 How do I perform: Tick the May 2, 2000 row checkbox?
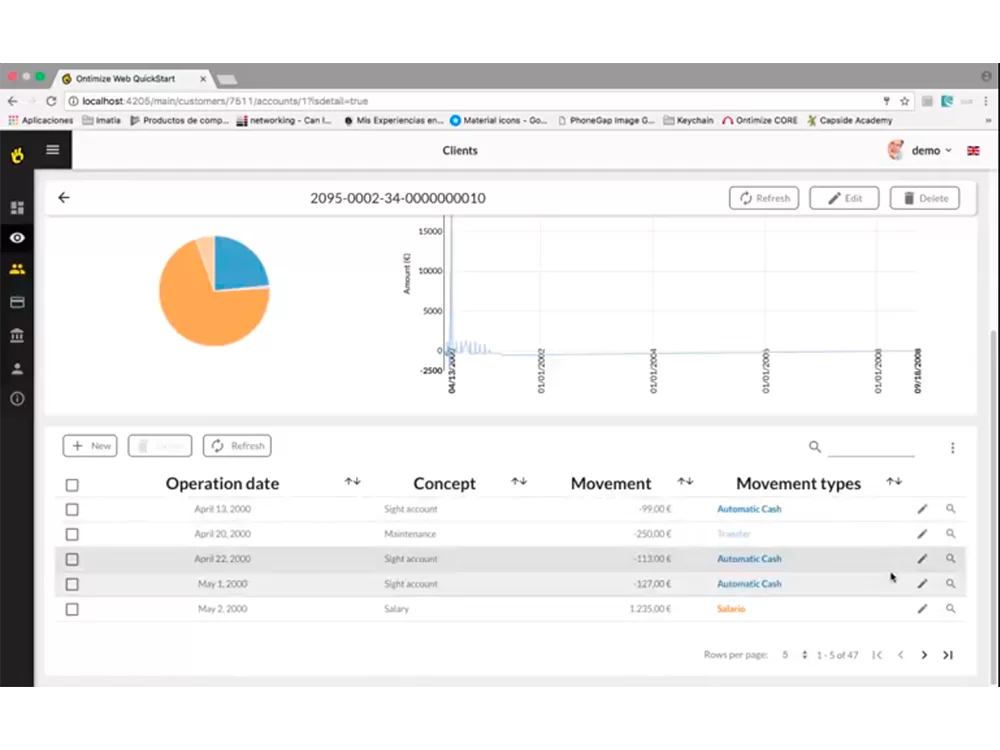coord(72,609)
